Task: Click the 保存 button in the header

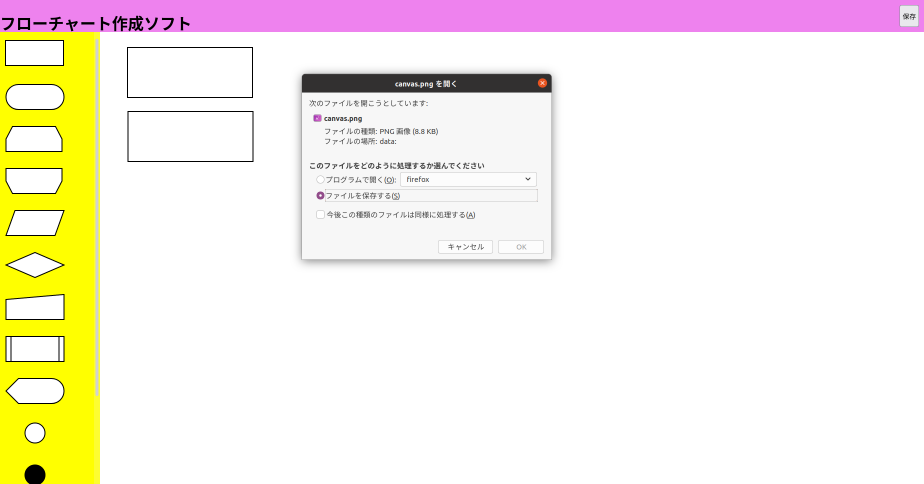Action: (909, 17)
